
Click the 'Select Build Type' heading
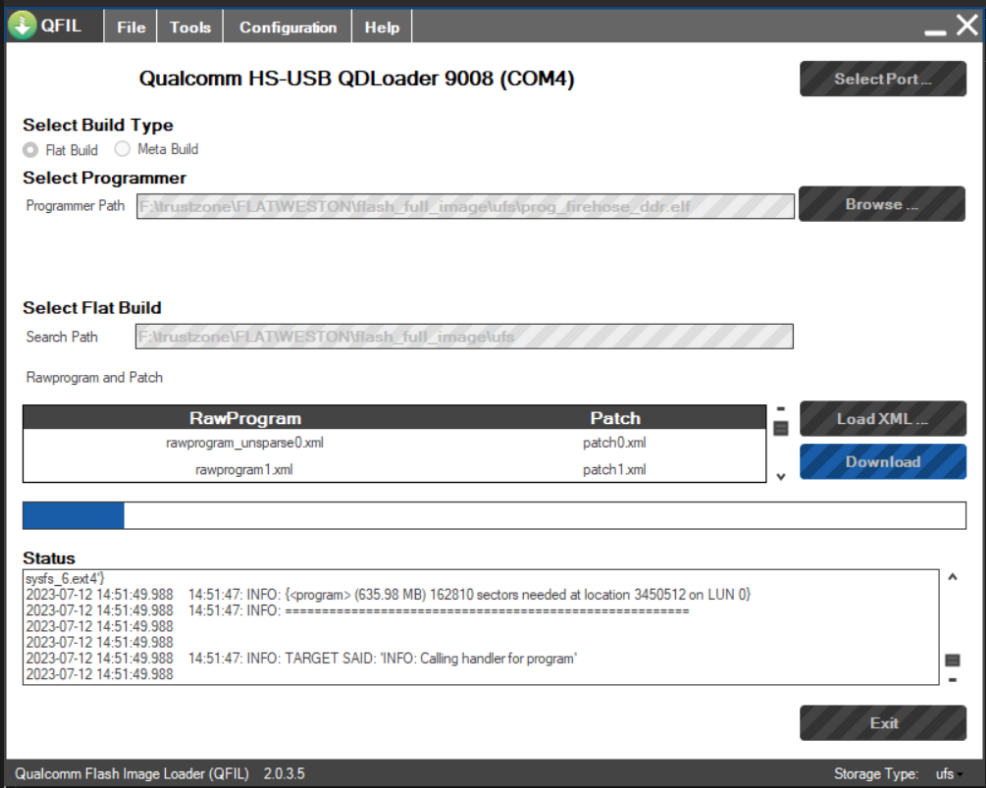tap(97, 125)
